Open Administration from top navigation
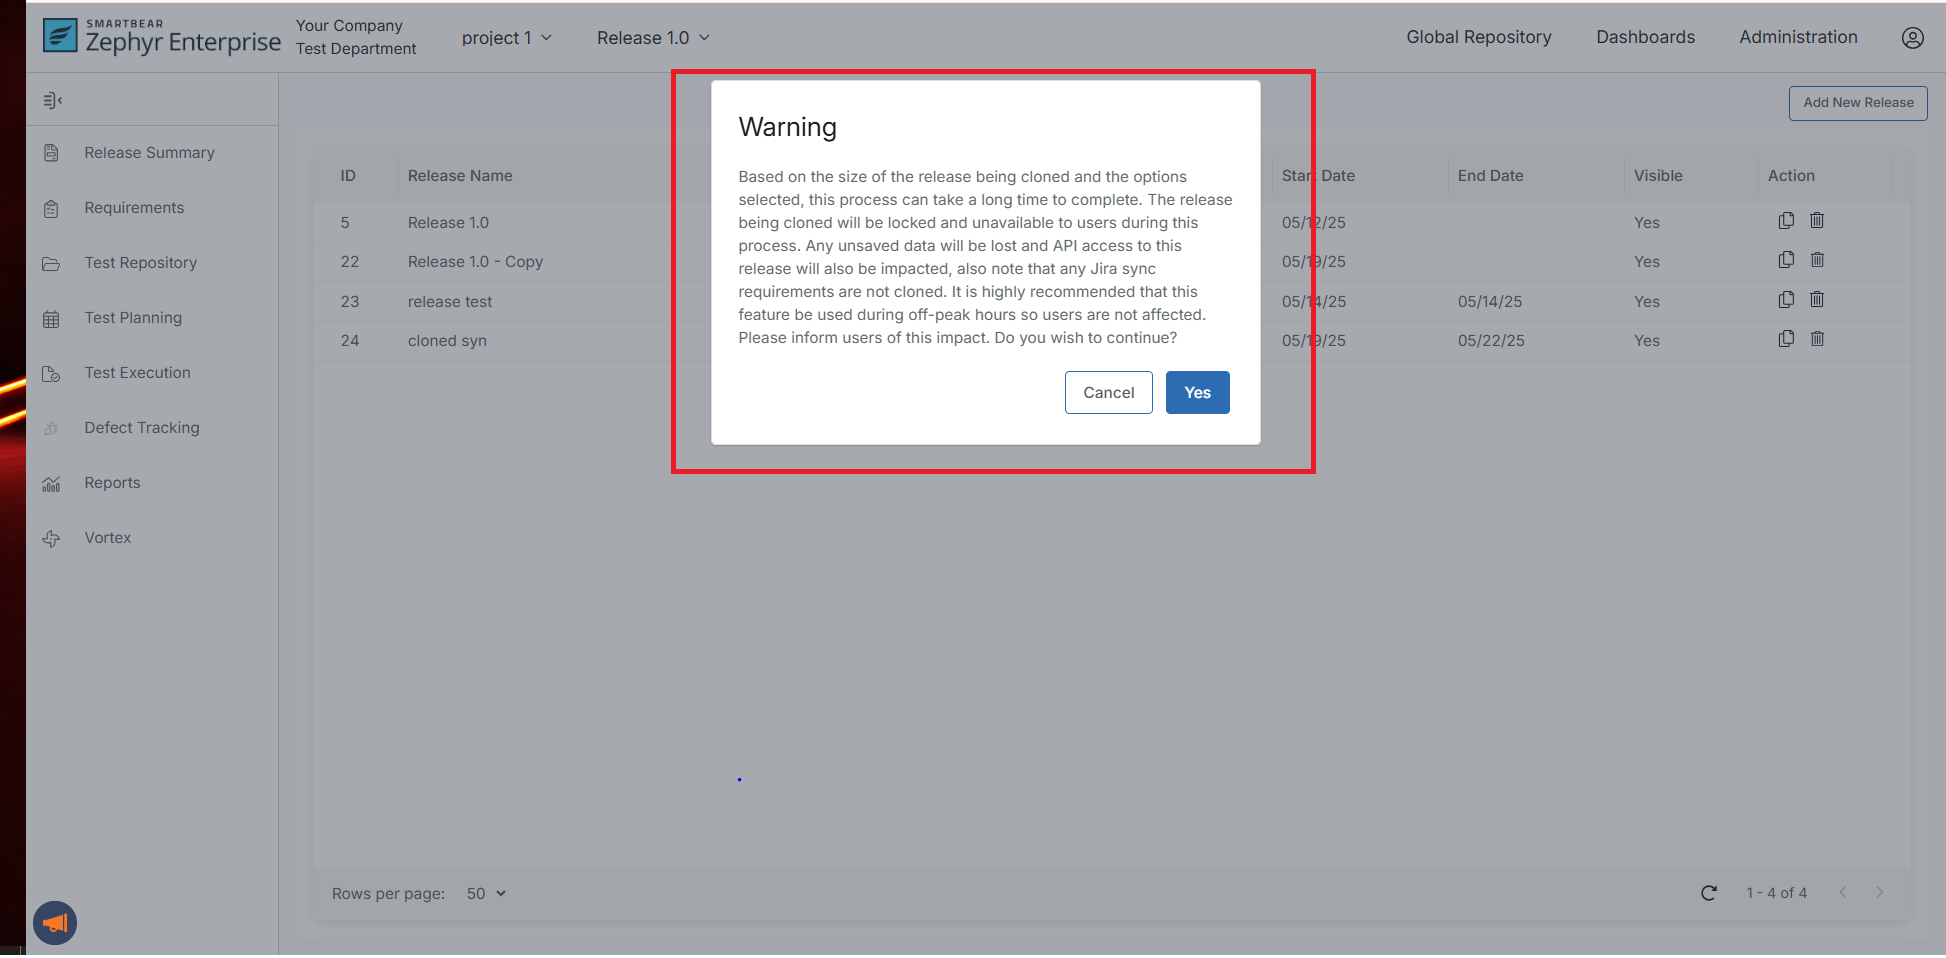This screenshot has width=1946, height=958. tap(1797, 37)
